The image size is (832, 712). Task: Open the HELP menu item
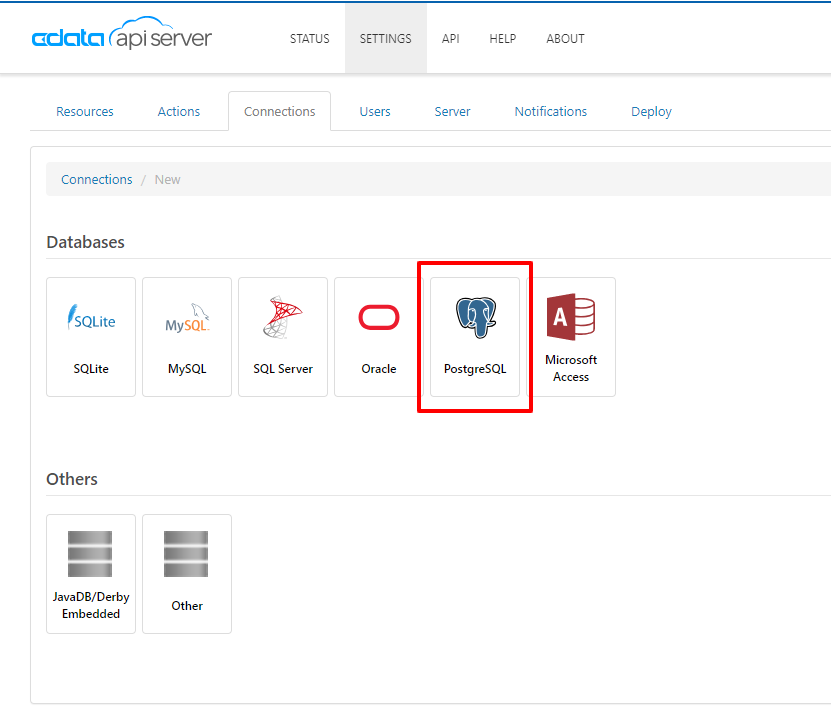point(502,39)
